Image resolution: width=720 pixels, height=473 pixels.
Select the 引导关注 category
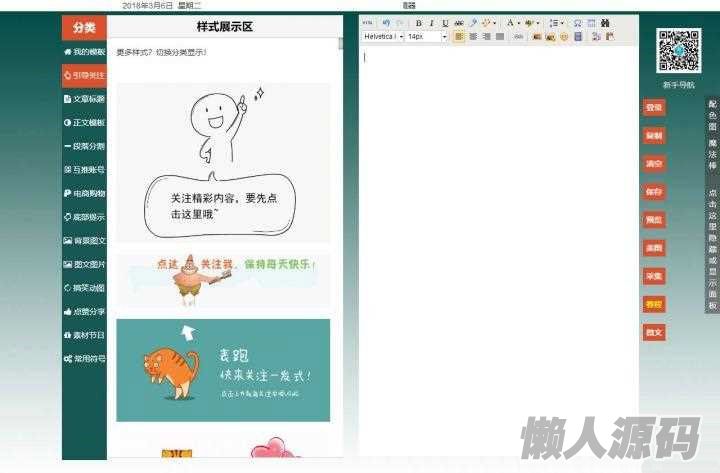click(84, 75)
